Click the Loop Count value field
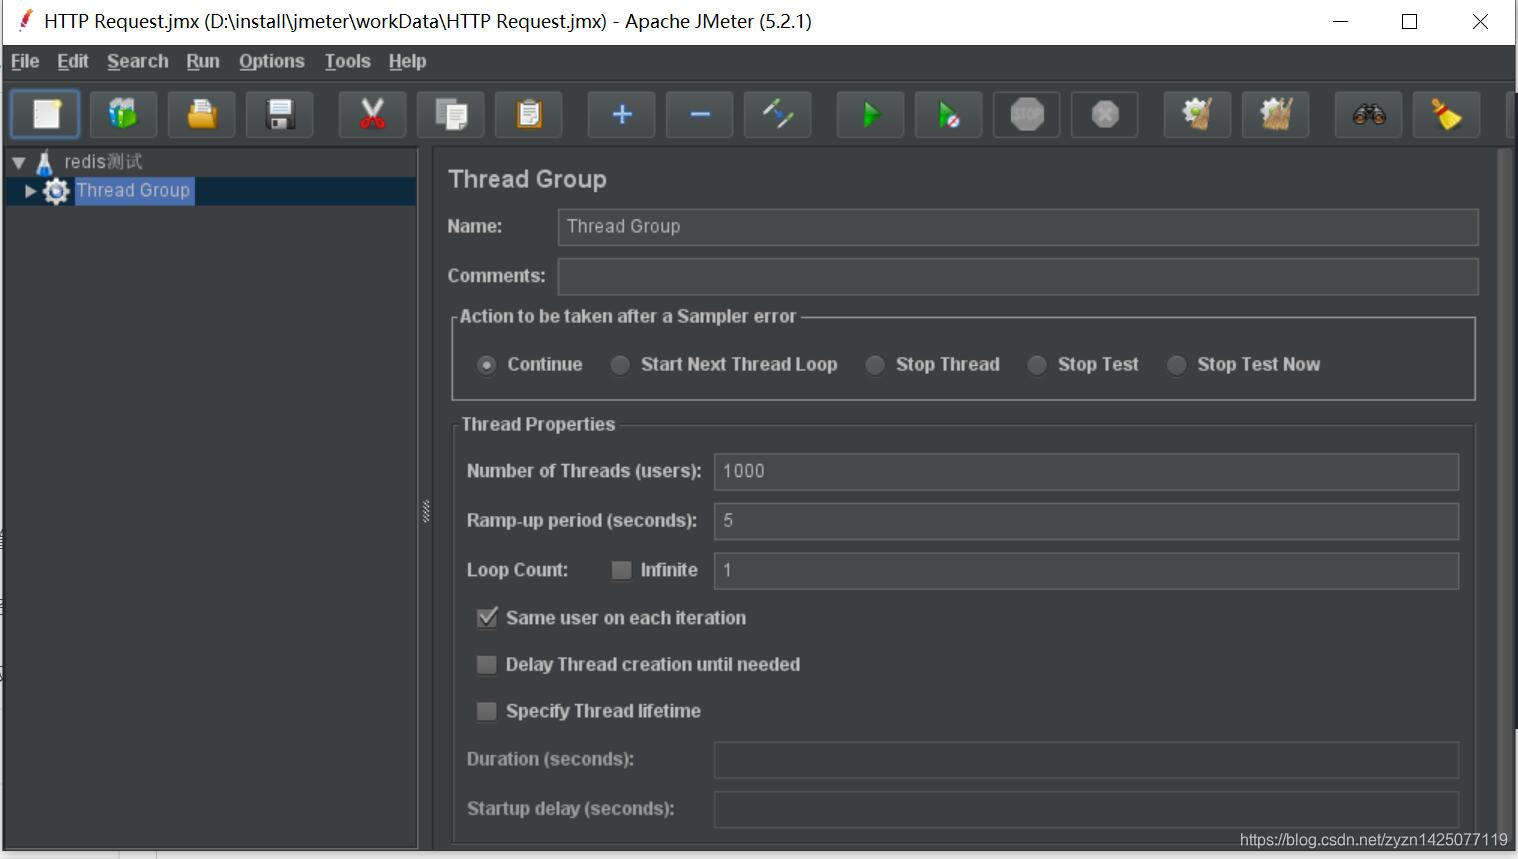The image size is (1518, 859). point(1086,571)
